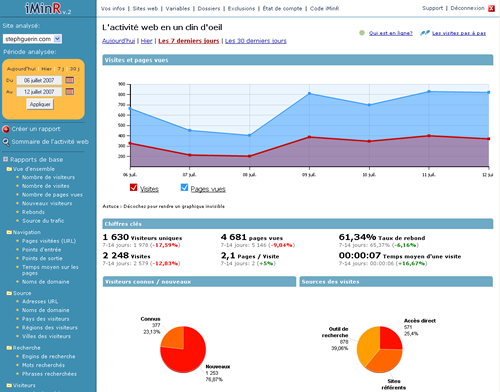Click the footsteps icon for Les visites pas à pas
The width and height of the screenshot is (500, 392).
coord(425,33)
